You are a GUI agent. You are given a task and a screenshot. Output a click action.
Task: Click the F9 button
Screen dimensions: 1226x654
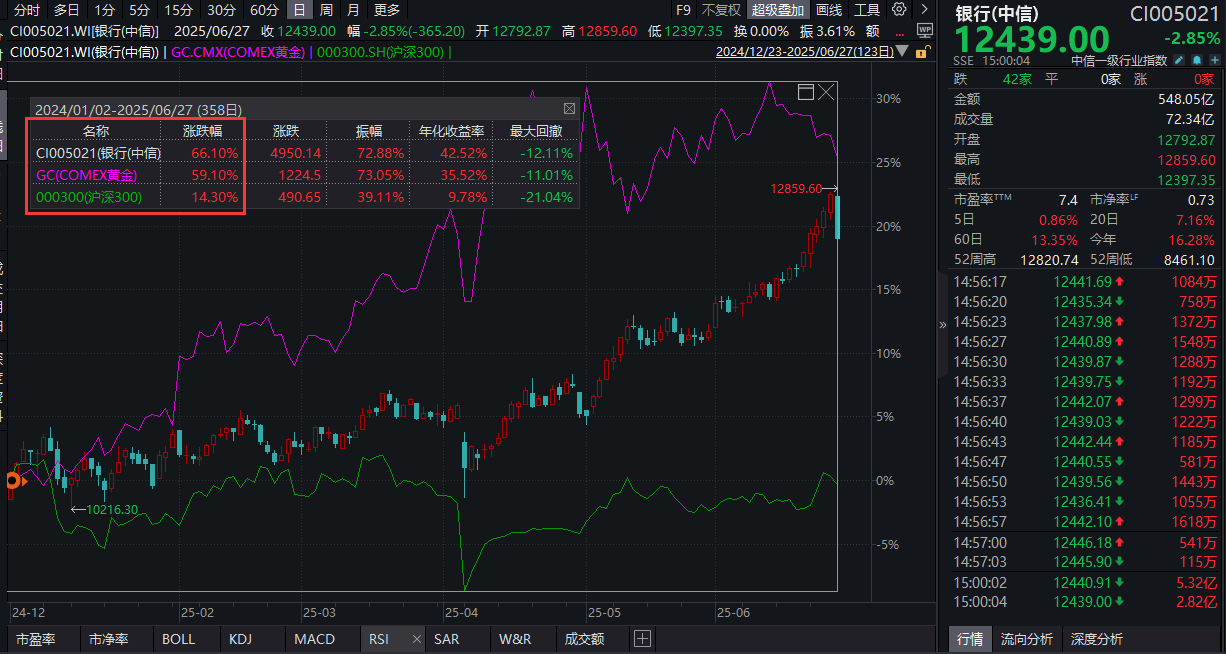tap(683, 10)
